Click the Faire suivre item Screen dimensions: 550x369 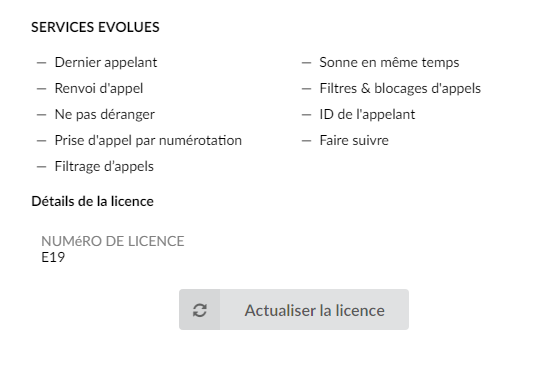click(x=354, y=140)
